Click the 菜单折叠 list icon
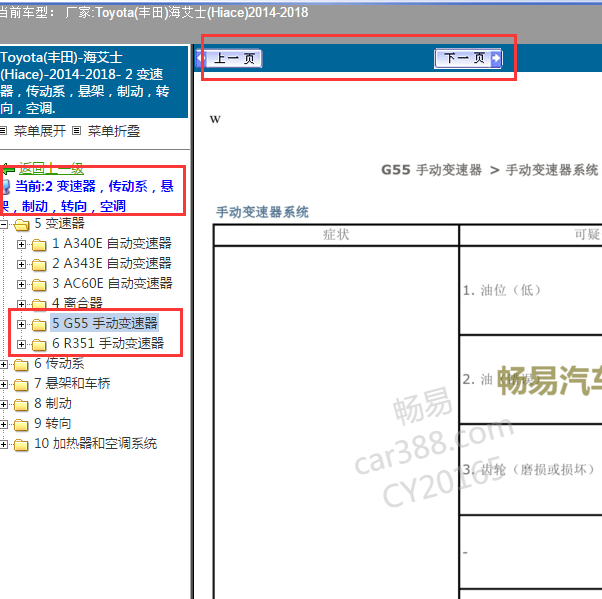The width and height of the screenshot is (602, 599). coord(77,131)
